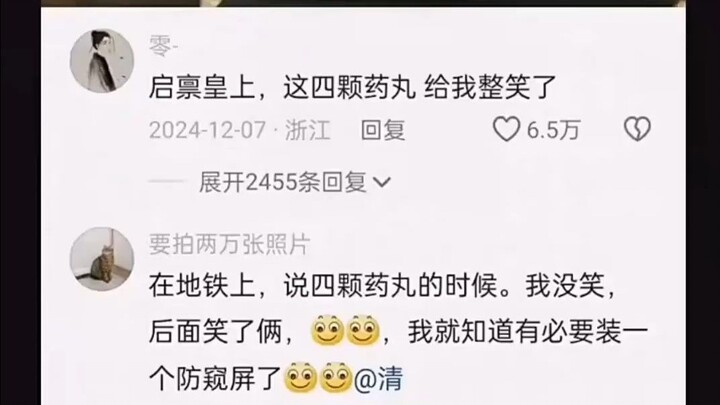Screen dimensions: 720x405
Task: Tap the smiley emoji just before 我就知道
Action: tap(363, 331)
